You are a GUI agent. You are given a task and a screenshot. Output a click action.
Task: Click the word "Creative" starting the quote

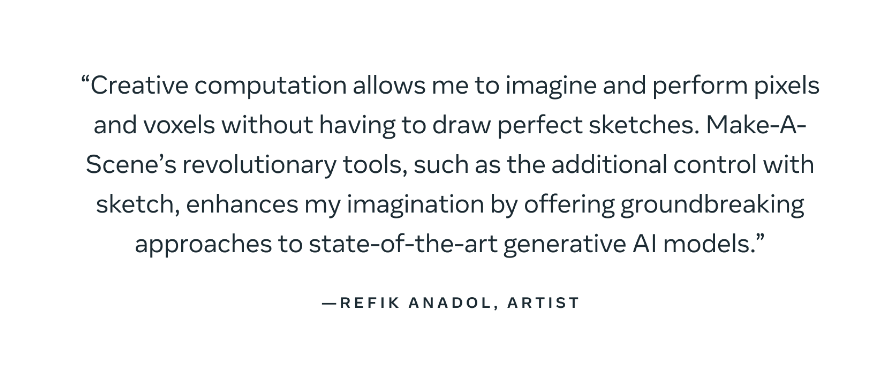(x=139, y=86)
